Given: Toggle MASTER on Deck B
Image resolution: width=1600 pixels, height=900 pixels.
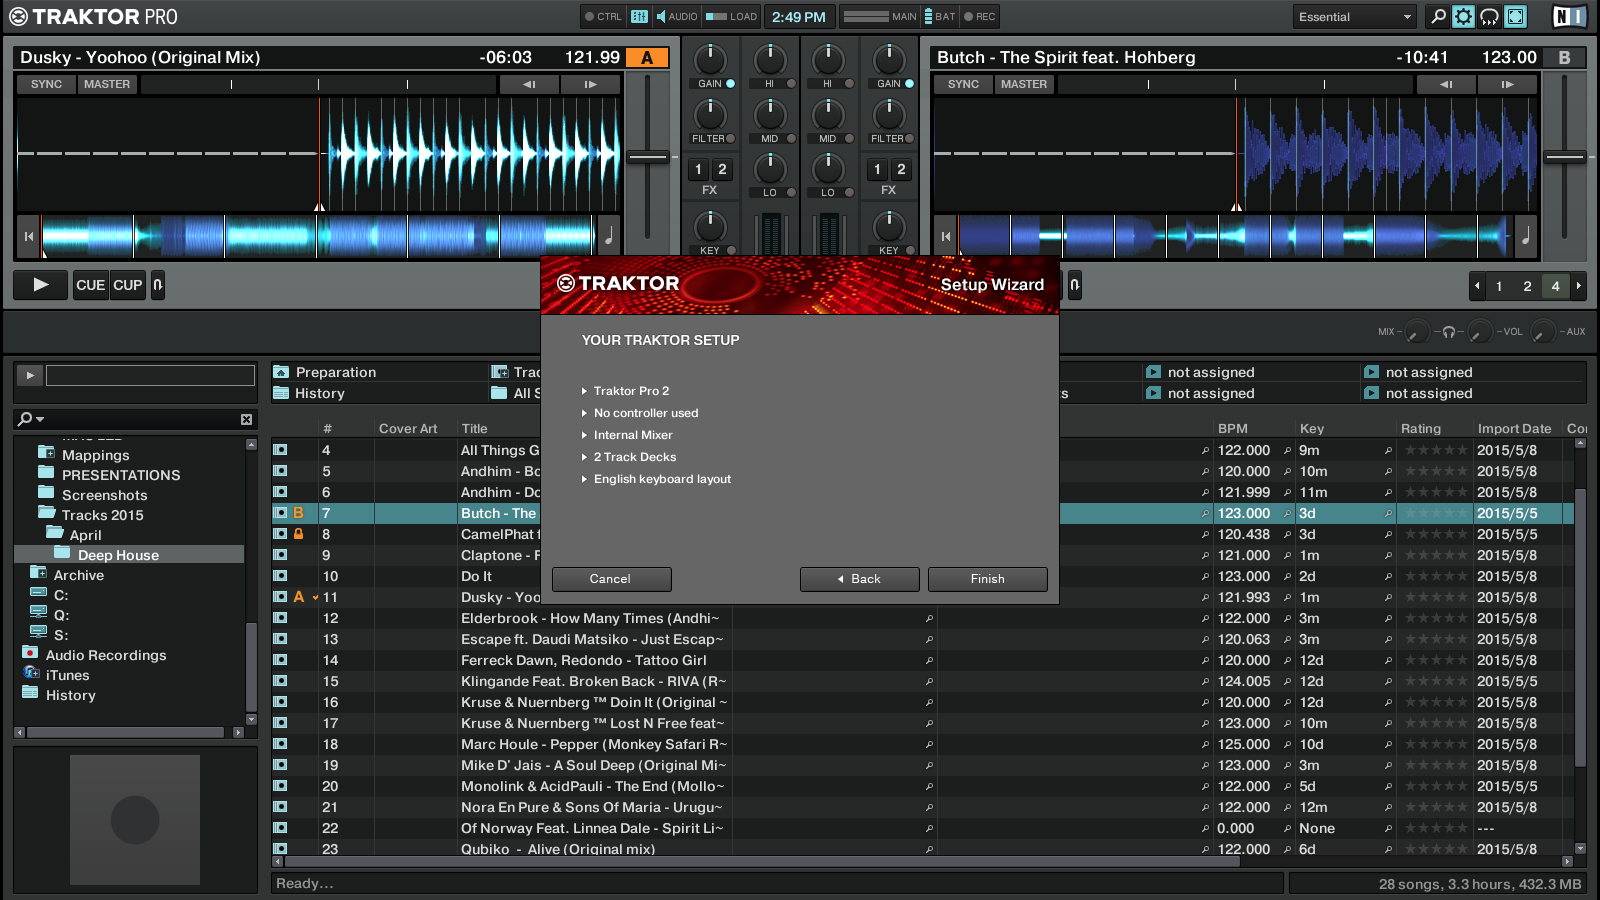Looking at the screenshot, I should [1024, 84].
